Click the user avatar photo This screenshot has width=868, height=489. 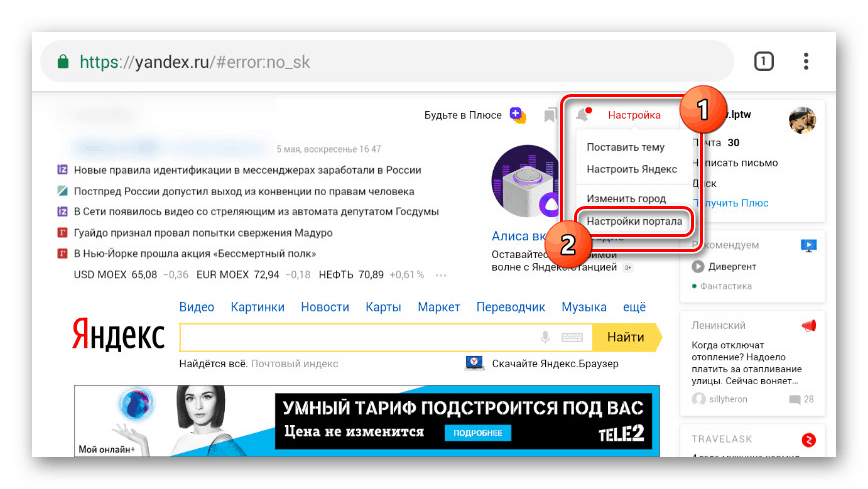(802, 120)
